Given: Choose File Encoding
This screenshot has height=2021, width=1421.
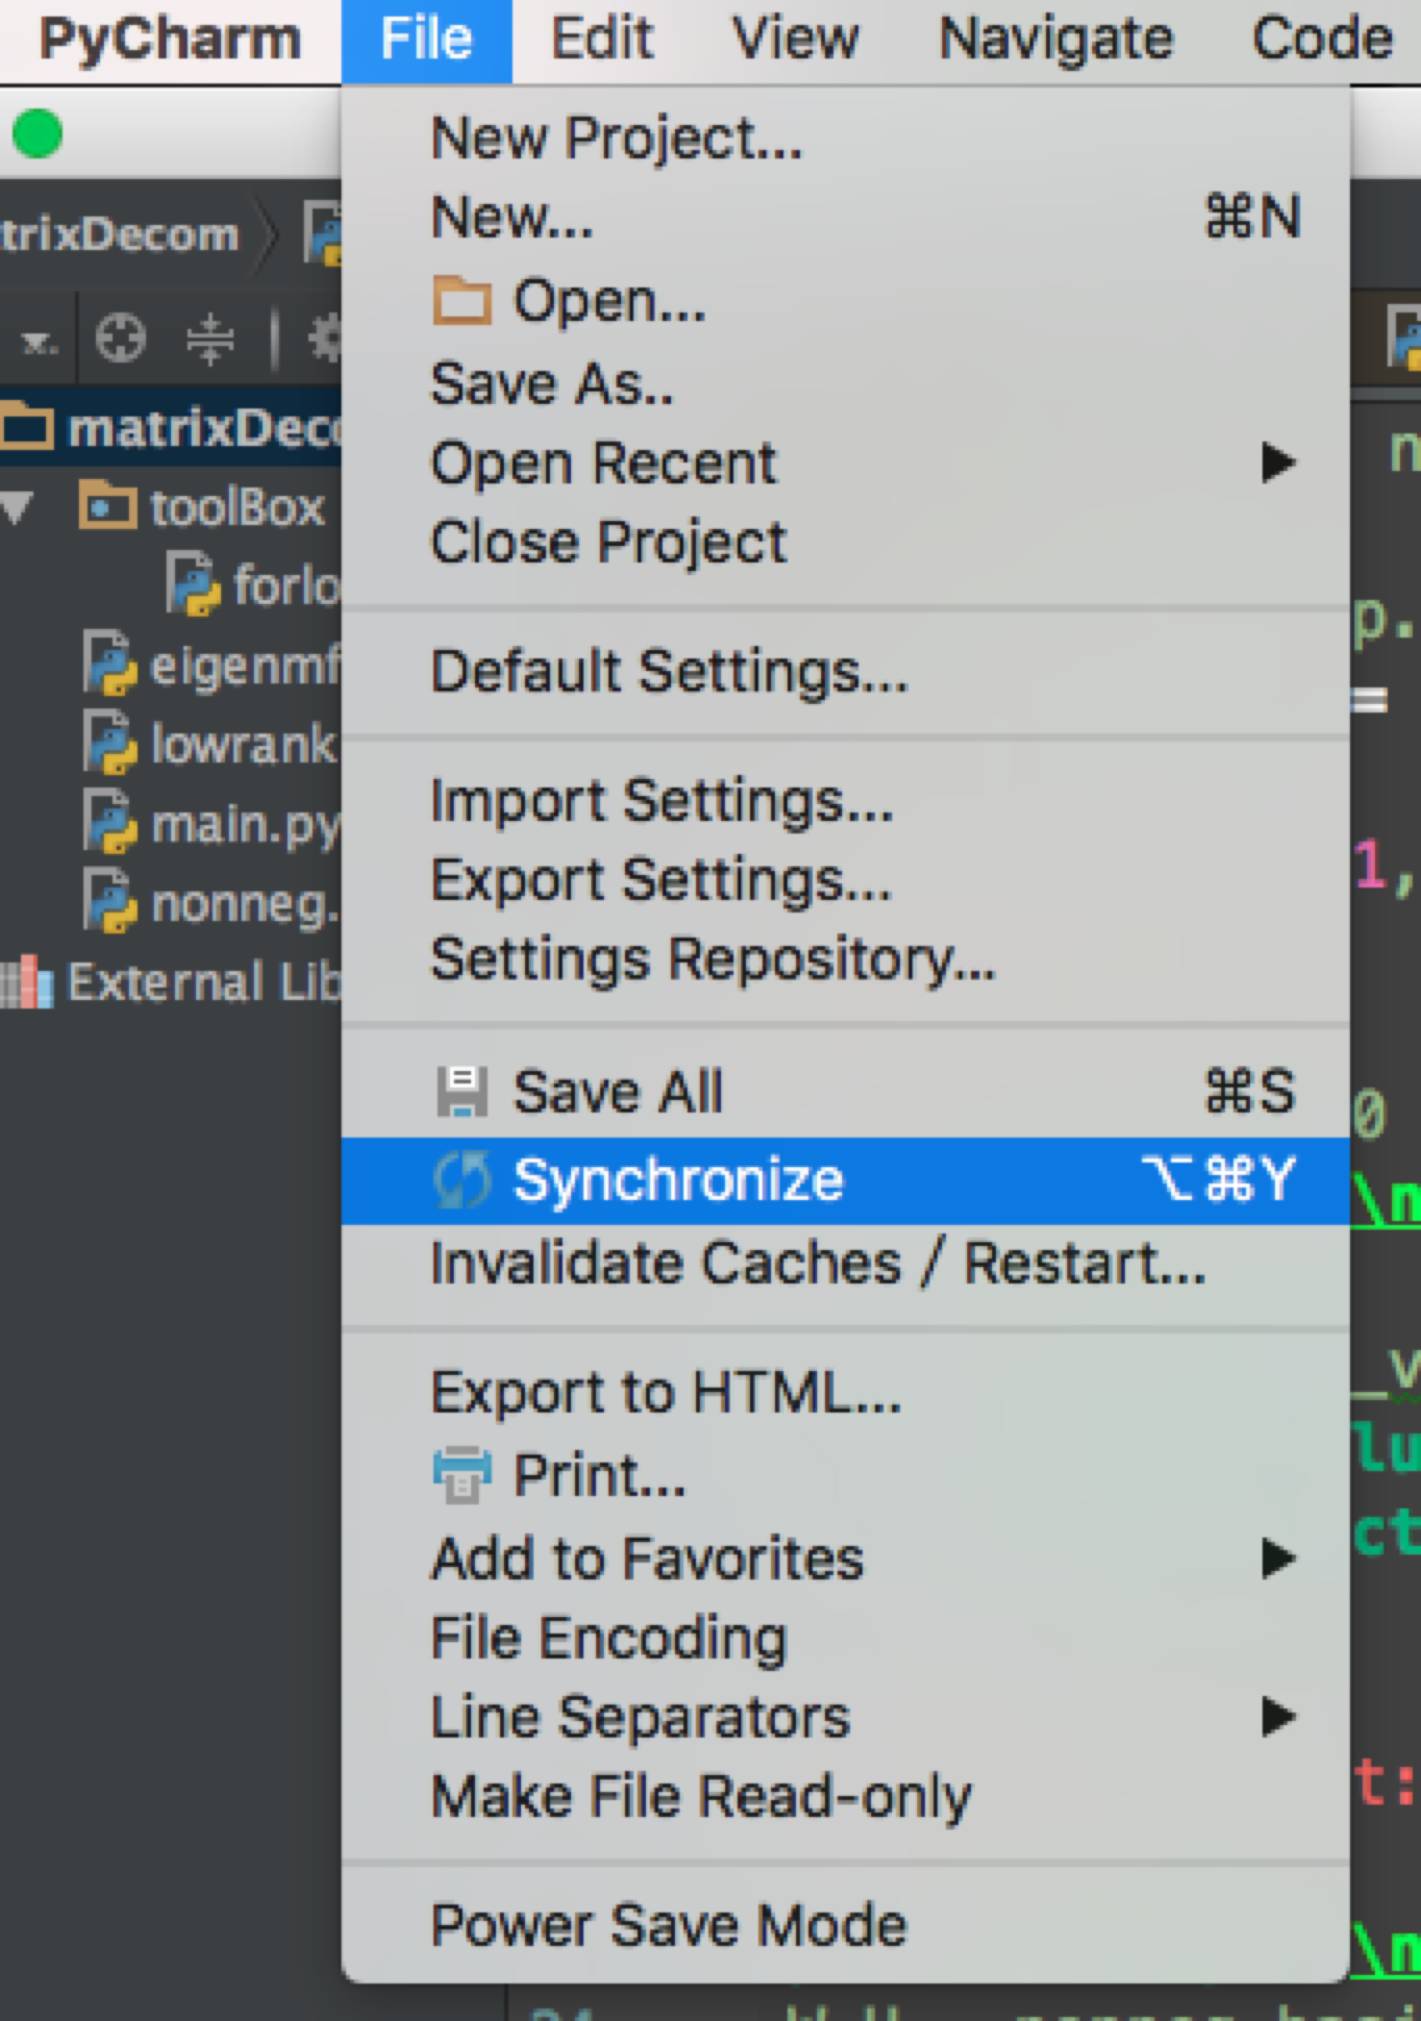Looking at the screenshot, I should coord(846,1638).
